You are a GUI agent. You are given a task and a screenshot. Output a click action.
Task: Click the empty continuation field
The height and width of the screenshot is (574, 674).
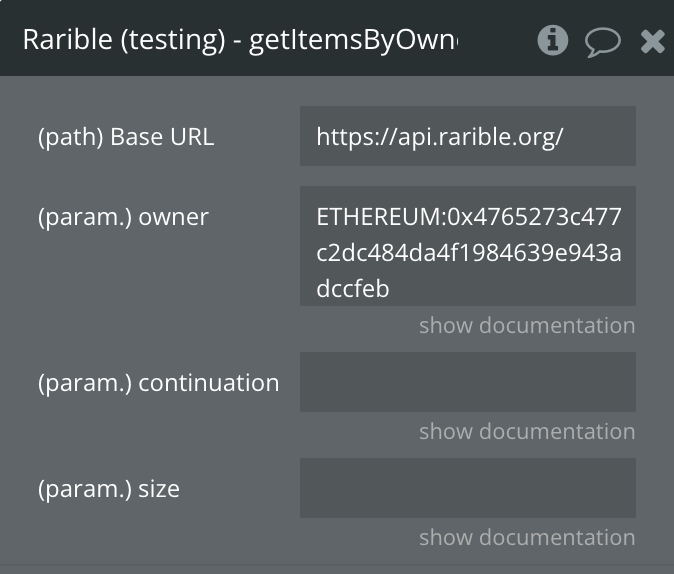click(468, 382)
